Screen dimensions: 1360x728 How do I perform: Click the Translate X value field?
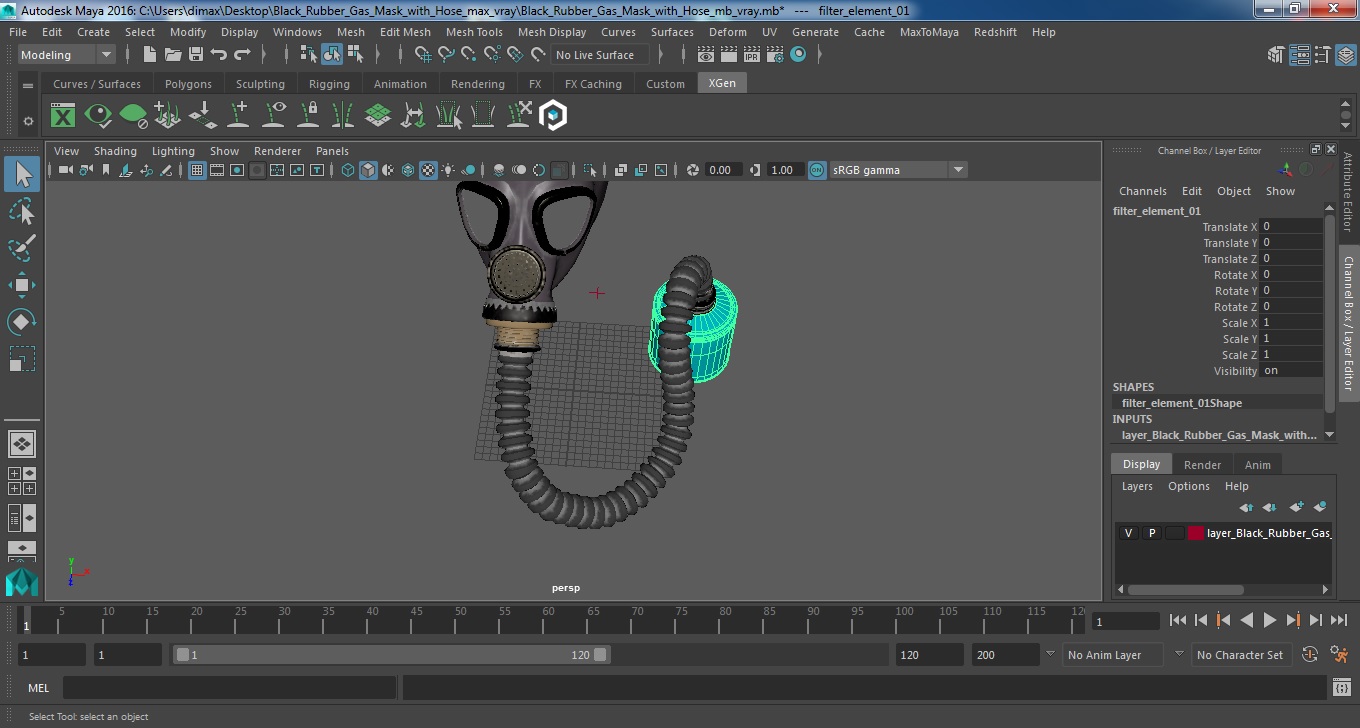(x=1290, y=227)
